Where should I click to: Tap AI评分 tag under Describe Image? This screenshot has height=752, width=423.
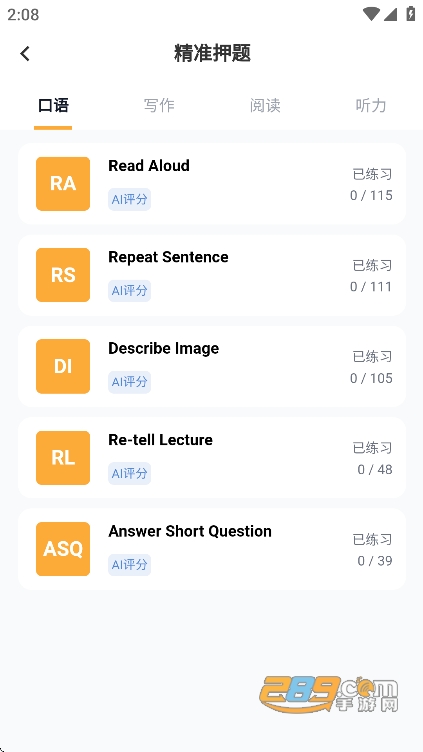[129, 382]
